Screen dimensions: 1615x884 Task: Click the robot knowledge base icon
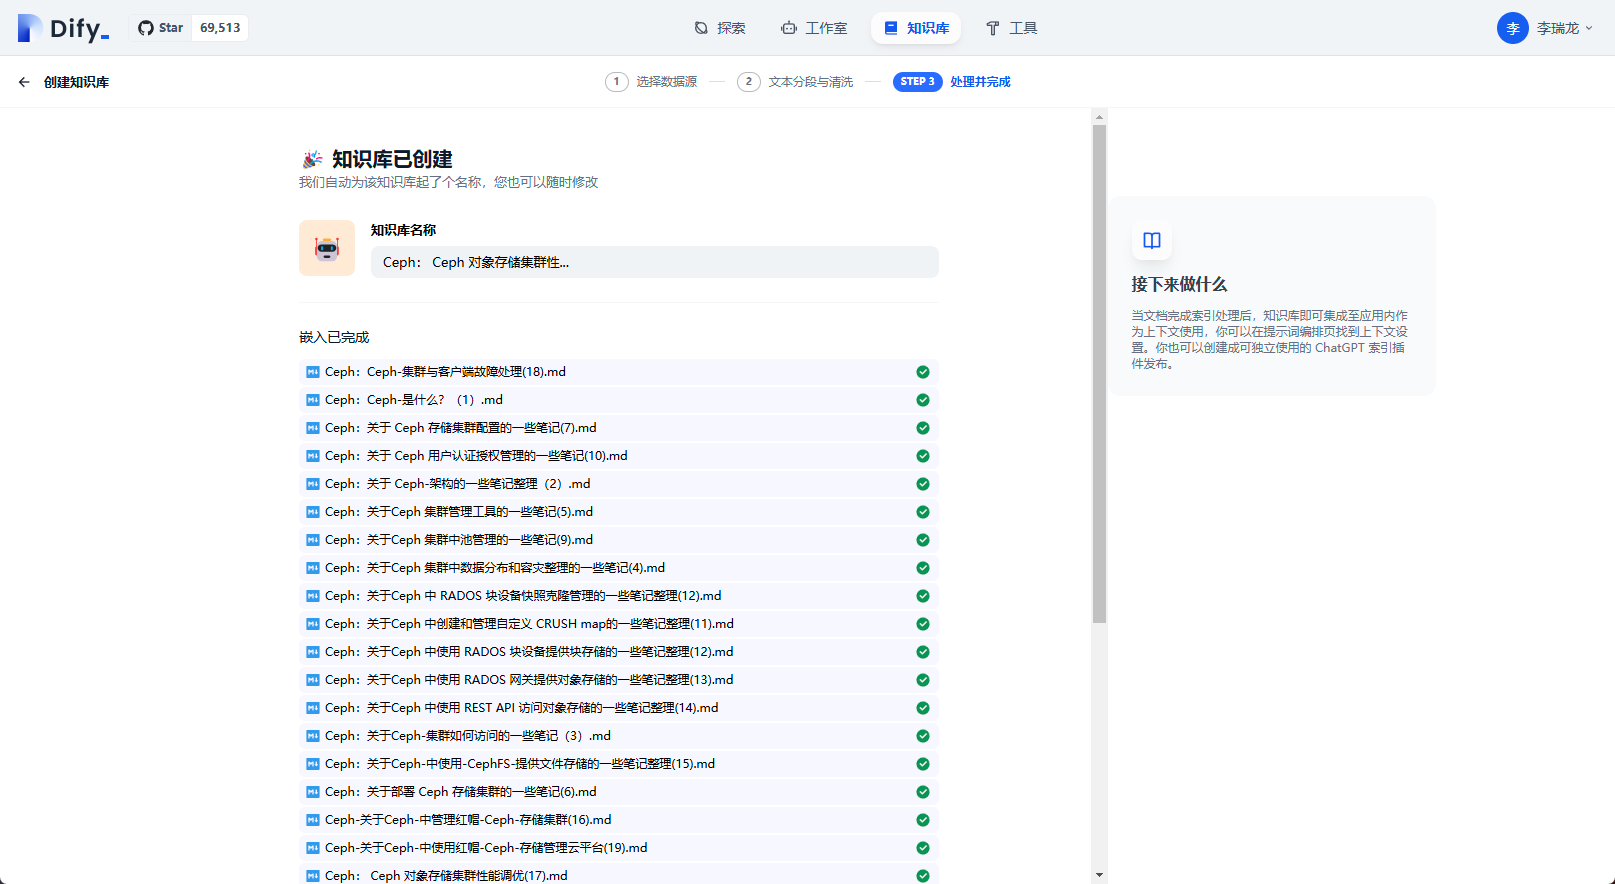tap(327, 248)
